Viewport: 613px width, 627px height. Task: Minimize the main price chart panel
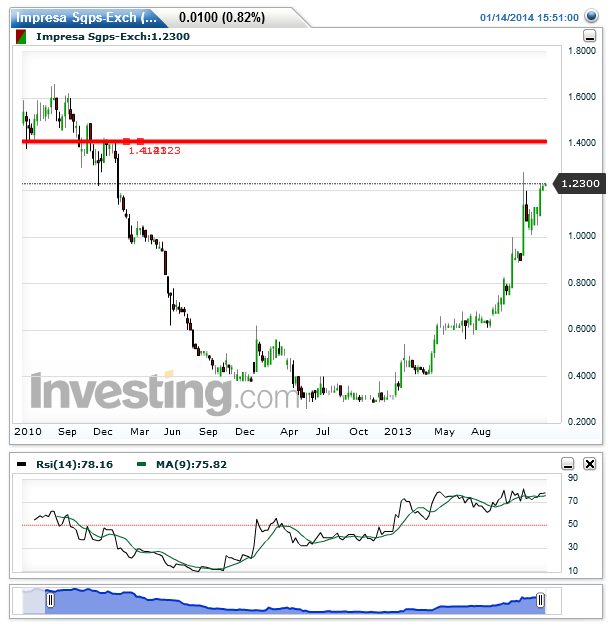coord(589,36)
